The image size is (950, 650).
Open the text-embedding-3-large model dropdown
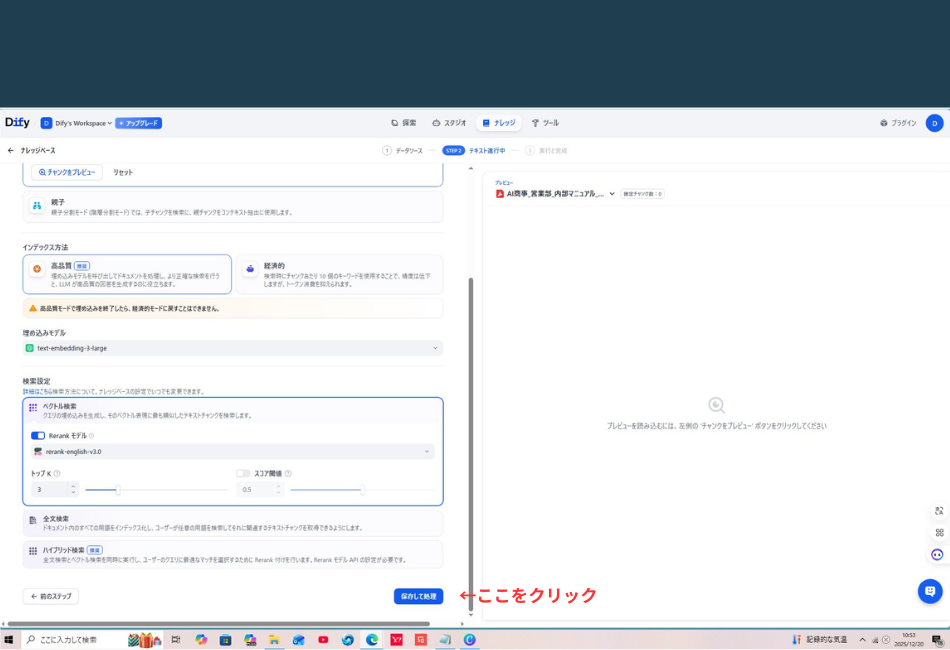(x=232, y=346)
